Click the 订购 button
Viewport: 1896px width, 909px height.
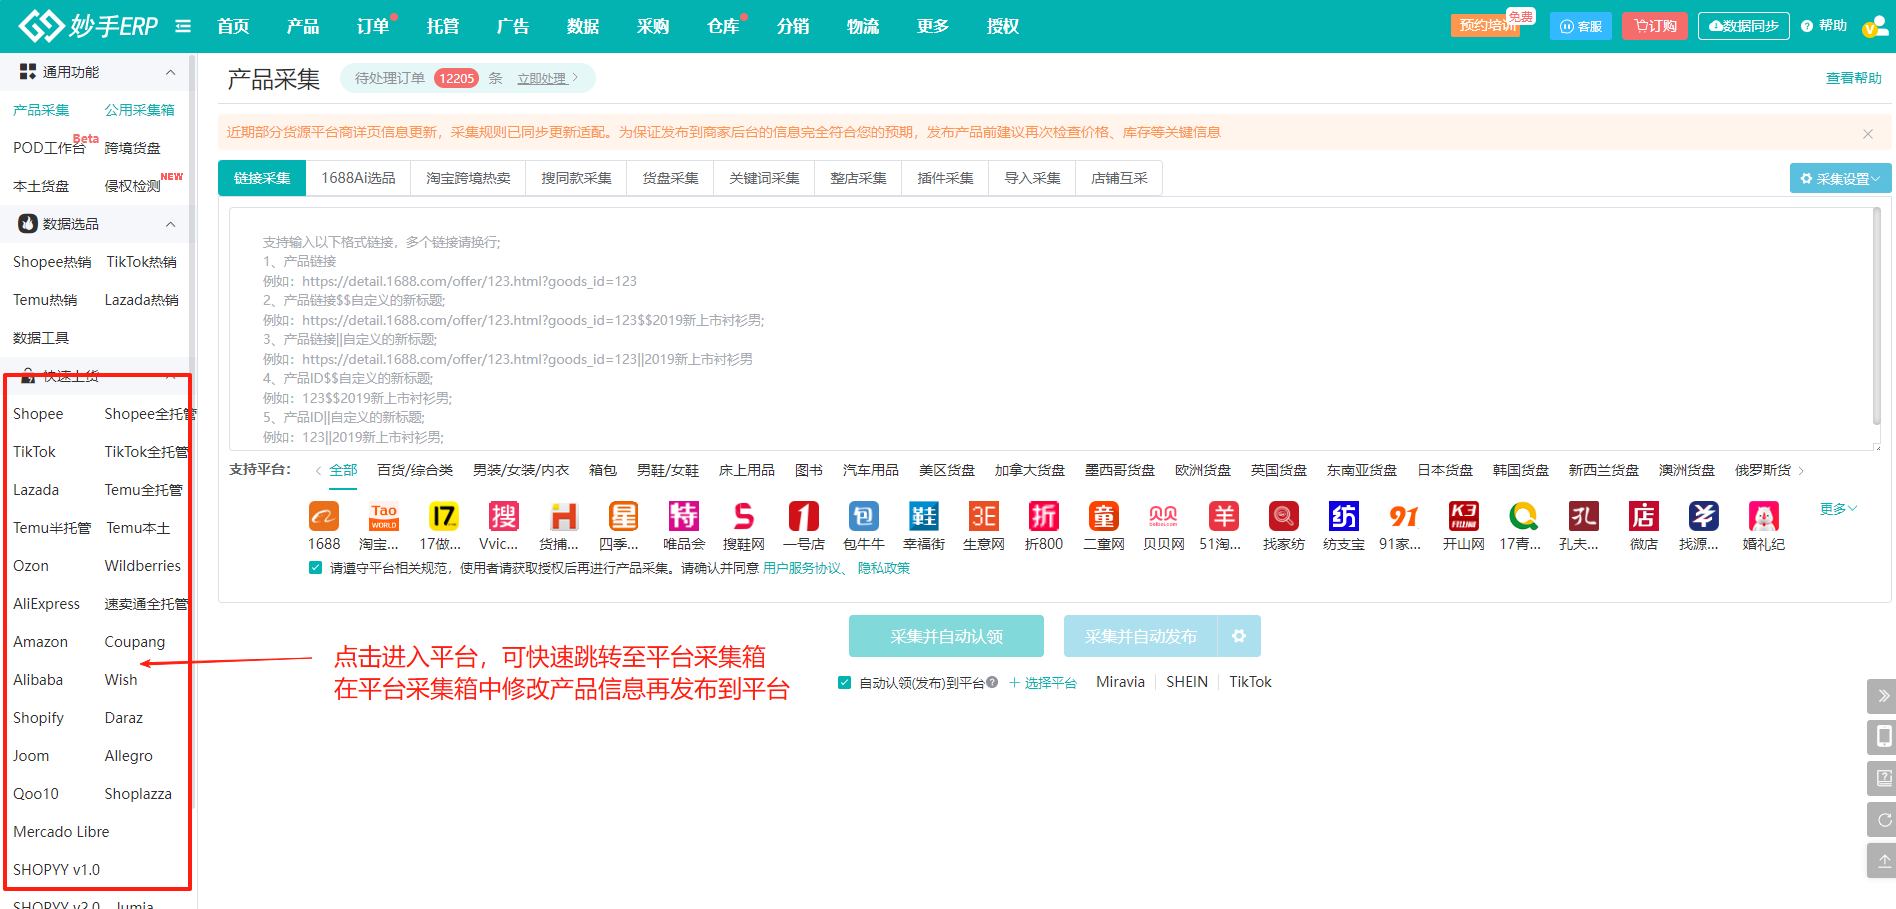(x=1655, y=26)
